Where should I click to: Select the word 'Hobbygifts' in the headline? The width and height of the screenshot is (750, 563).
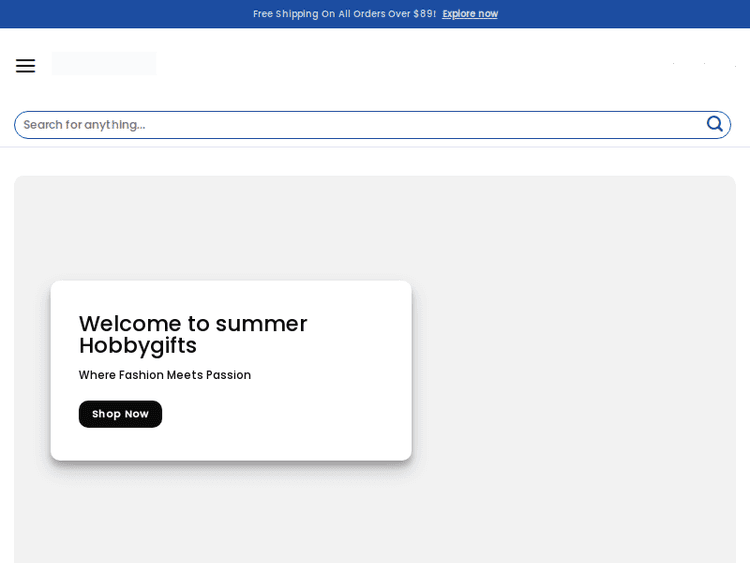138,346
